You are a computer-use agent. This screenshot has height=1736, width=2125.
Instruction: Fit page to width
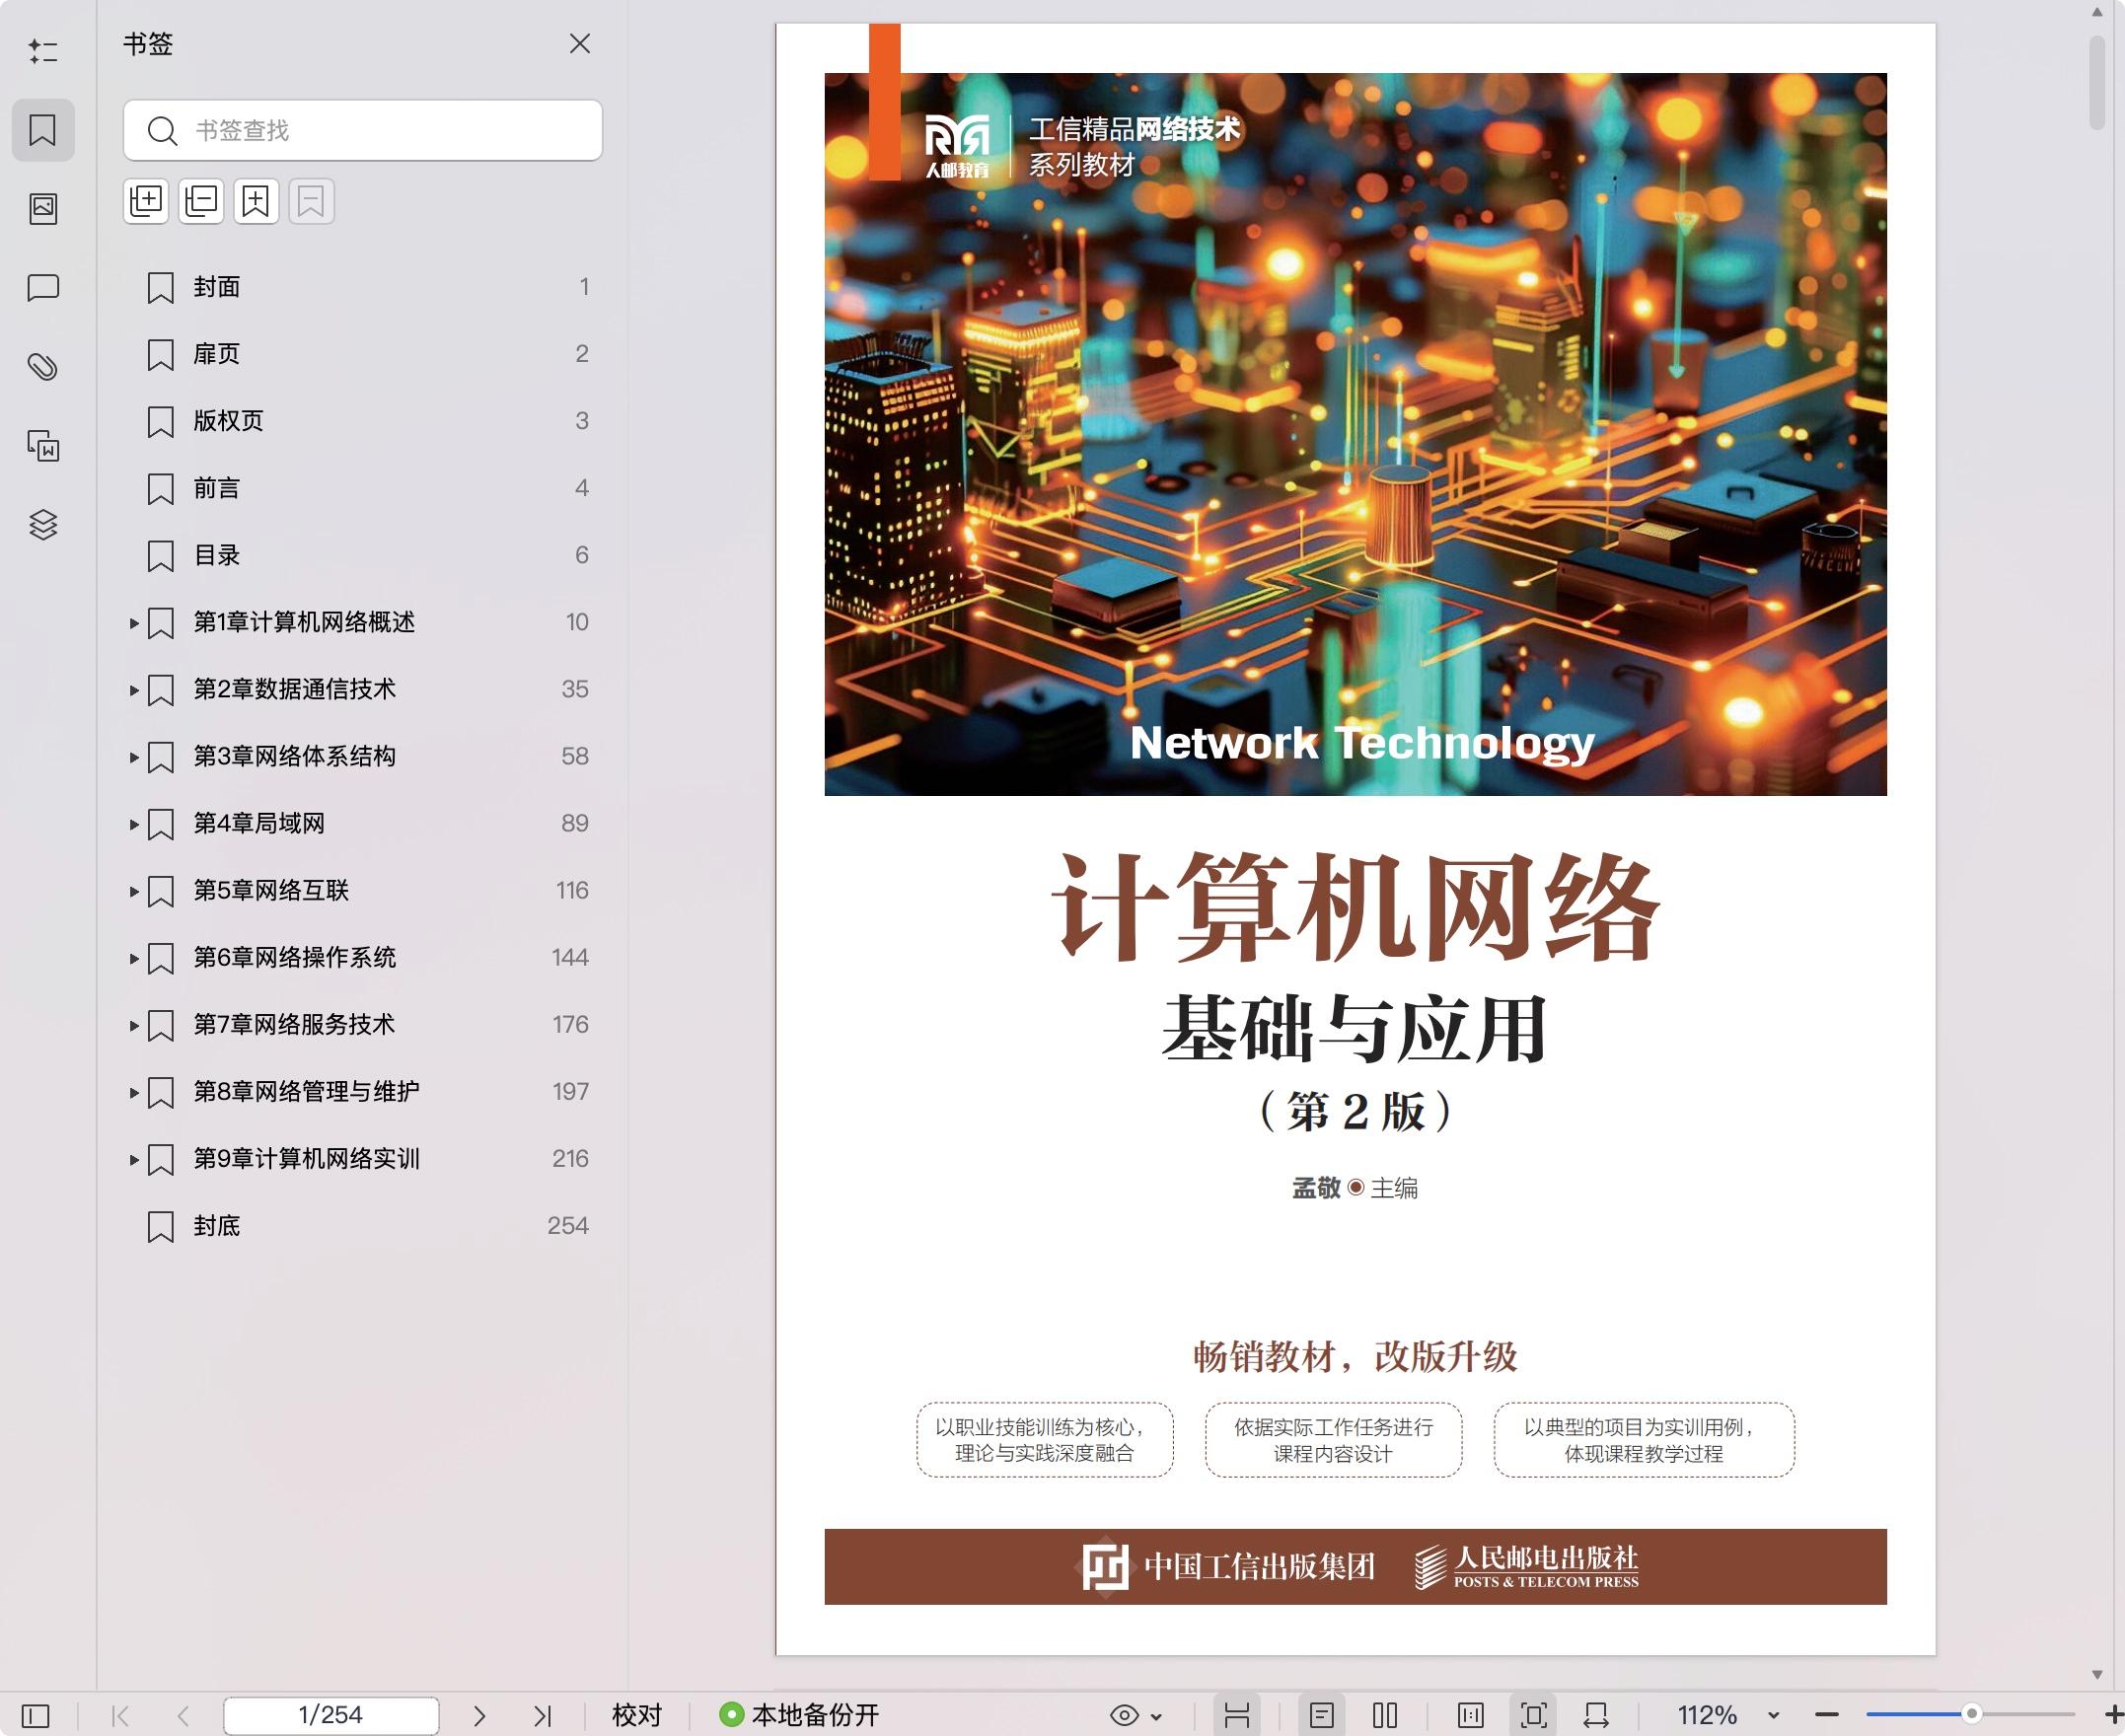tap(1596, 1716)
